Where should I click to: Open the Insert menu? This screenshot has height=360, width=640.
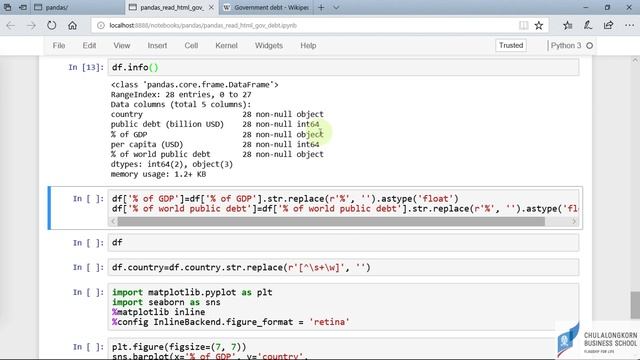tap(157, 45)
